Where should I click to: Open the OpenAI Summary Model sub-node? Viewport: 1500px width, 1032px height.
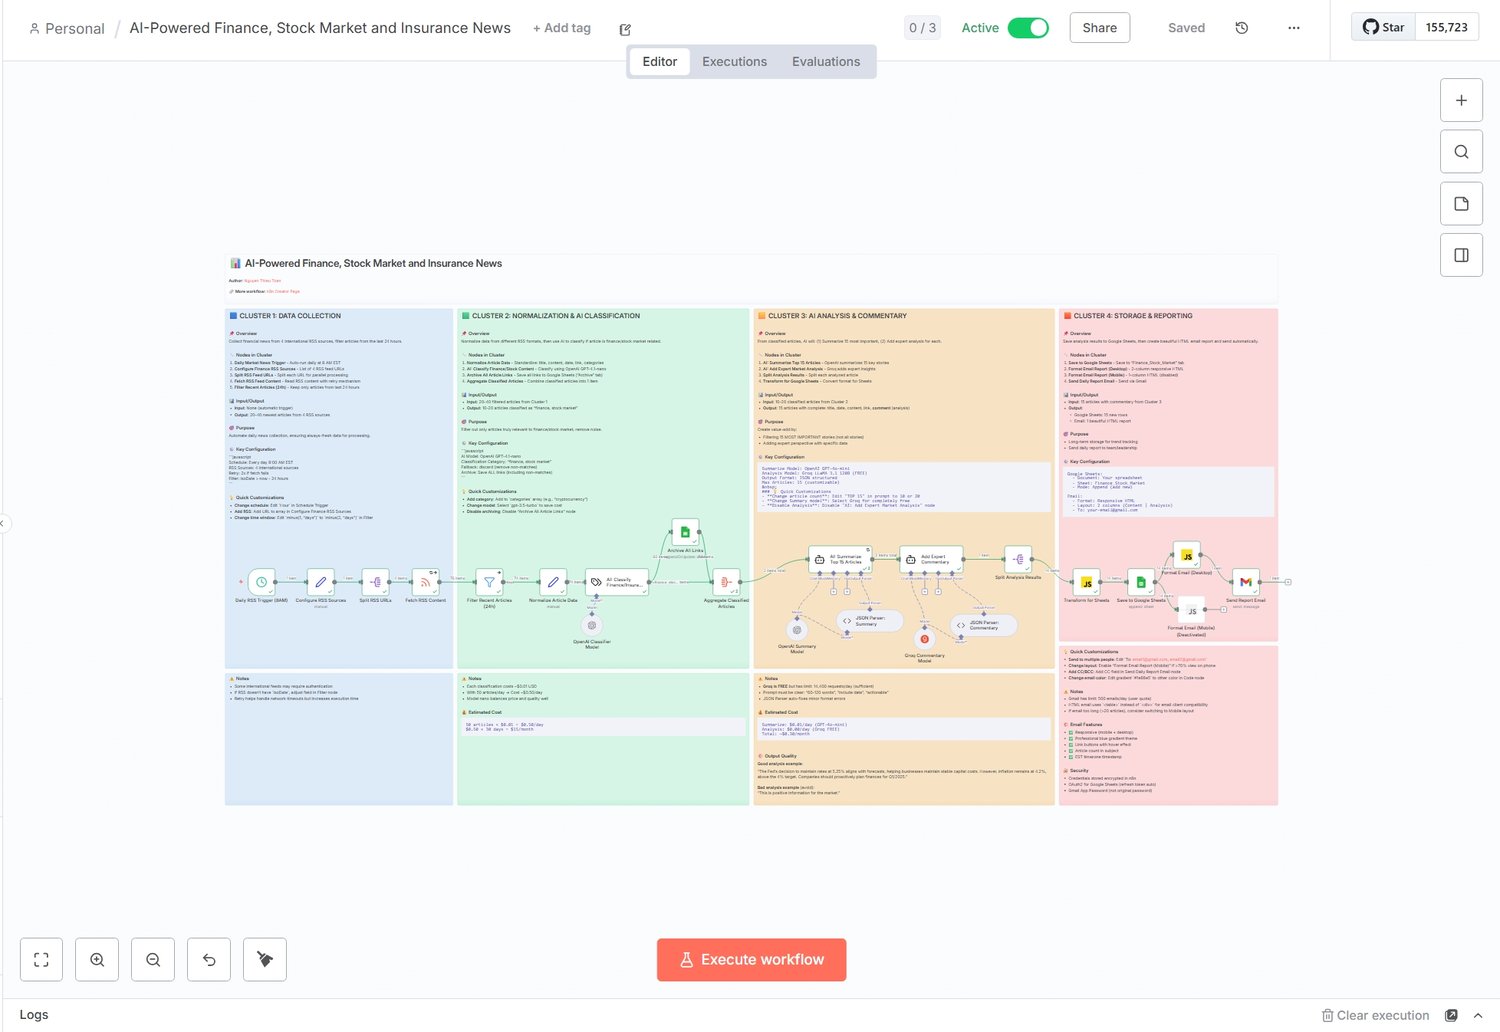point(797,630)
